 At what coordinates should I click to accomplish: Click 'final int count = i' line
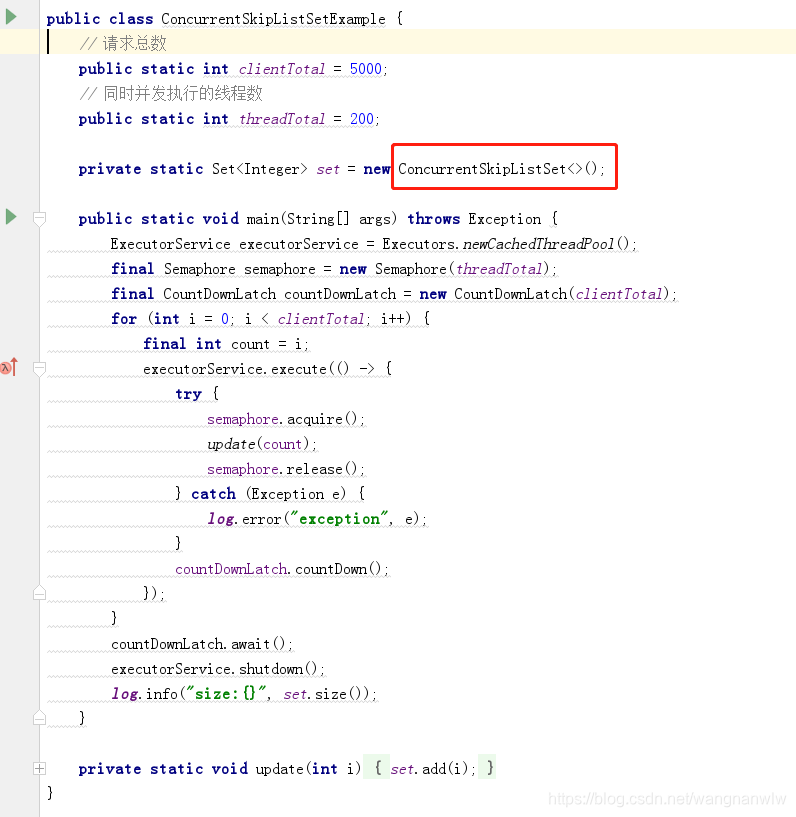point(226,344)
